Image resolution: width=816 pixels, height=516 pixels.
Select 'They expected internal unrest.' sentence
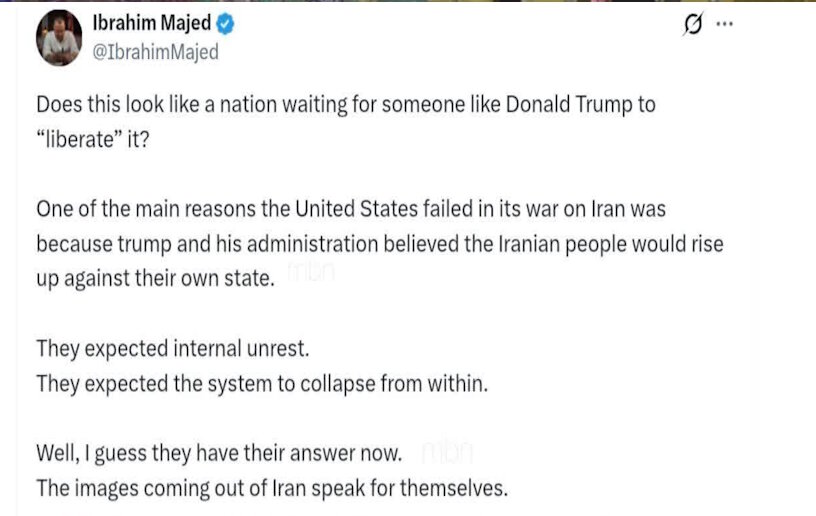(173, 349)
